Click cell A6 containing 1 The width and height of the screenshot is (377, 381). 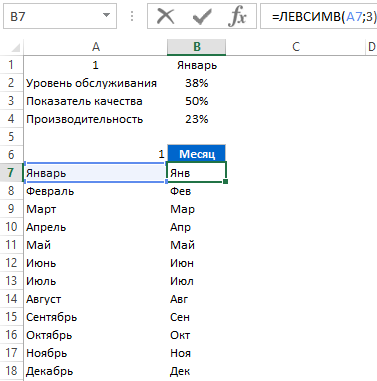[95, 154]
